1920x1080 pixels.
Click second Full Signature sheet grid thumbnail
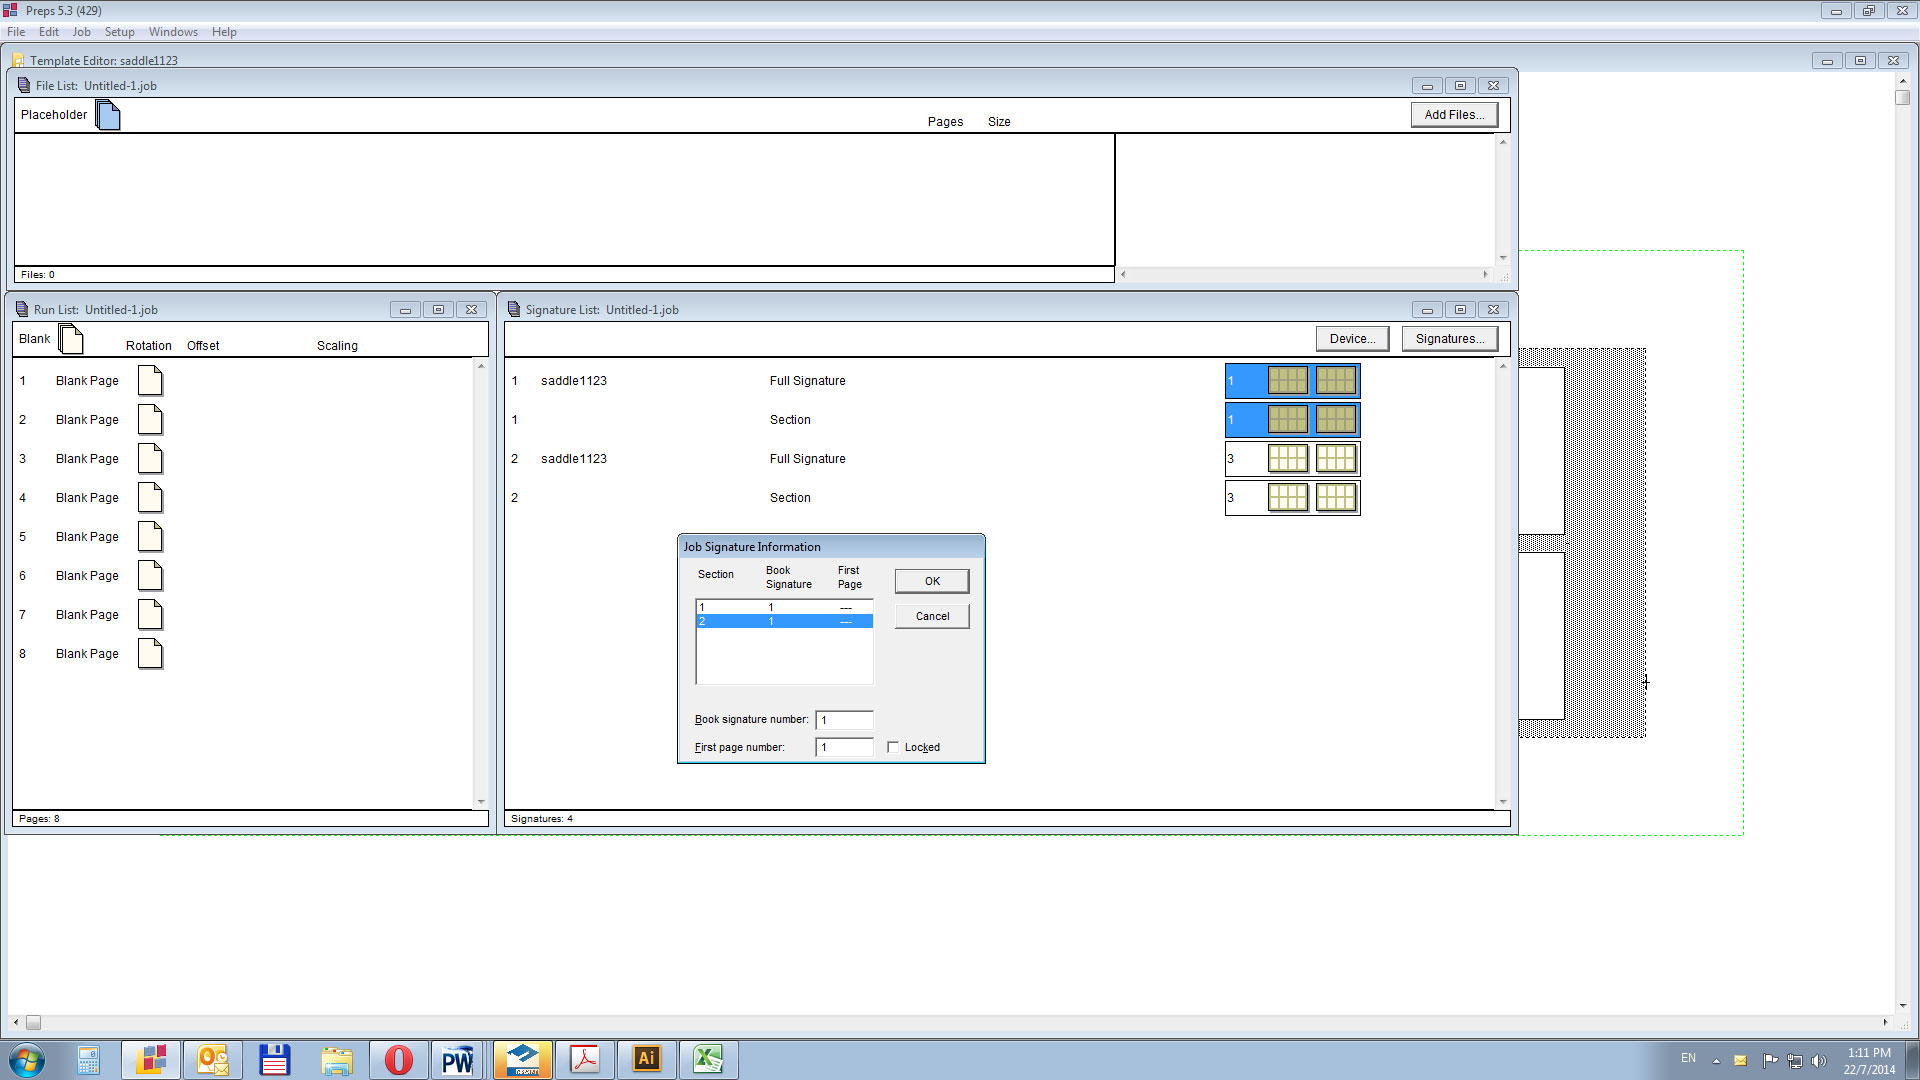pos(1292,459)
